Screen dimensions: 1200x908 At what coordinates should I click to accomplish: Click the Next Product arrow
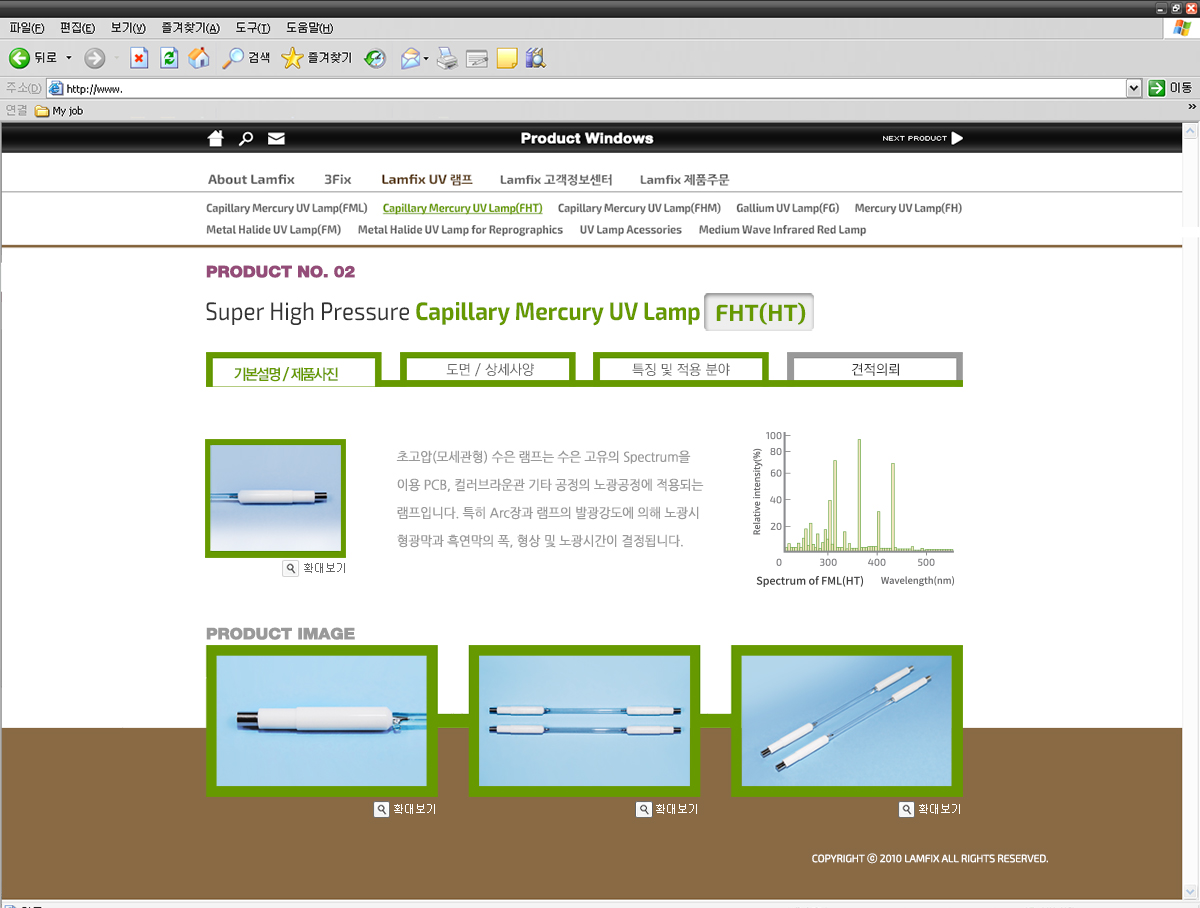coord(957,138)
